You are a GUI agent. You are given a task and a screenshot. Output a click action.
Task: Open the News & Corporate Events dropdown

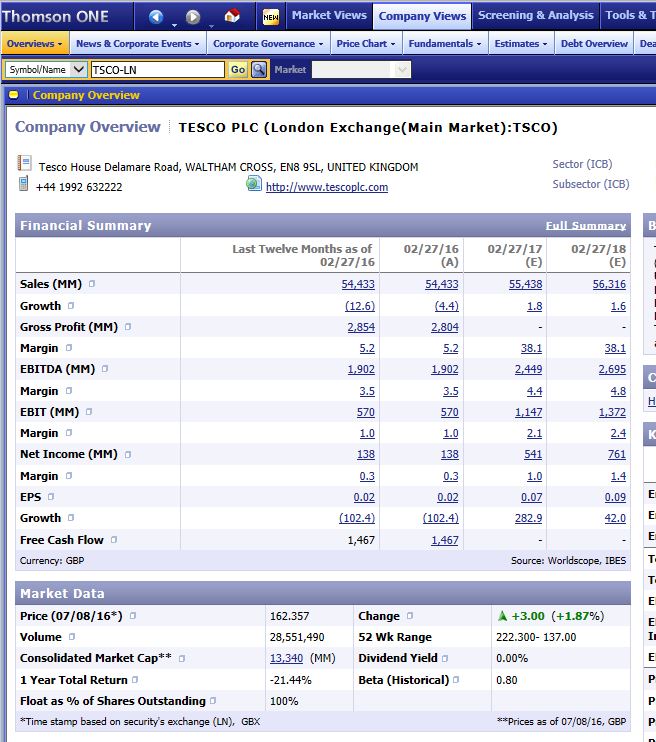click(x=138, y=44)
